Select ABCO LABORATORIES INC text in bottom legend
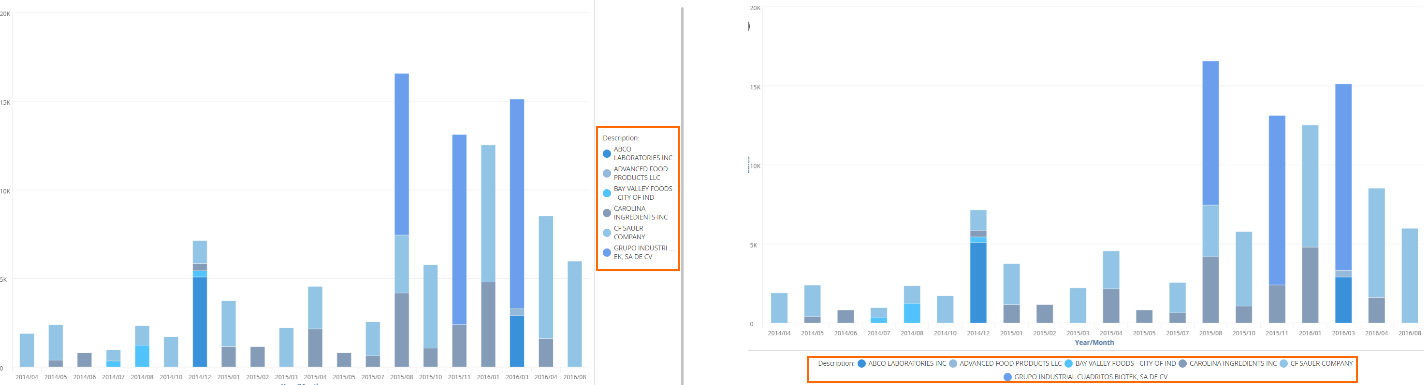This screenshot has width=1428, height=385. click(x=908, y=364)
